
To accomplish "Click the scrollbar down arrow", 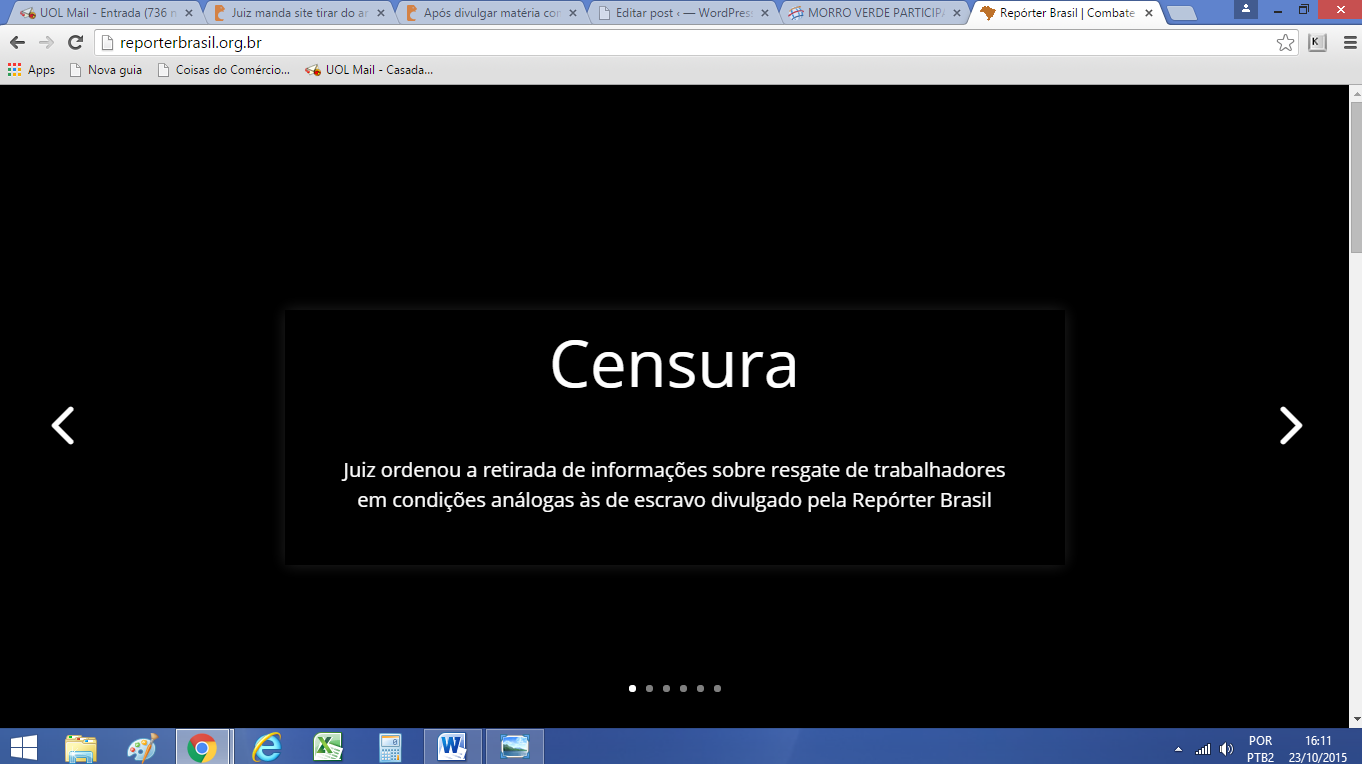I will point(1355,719).
